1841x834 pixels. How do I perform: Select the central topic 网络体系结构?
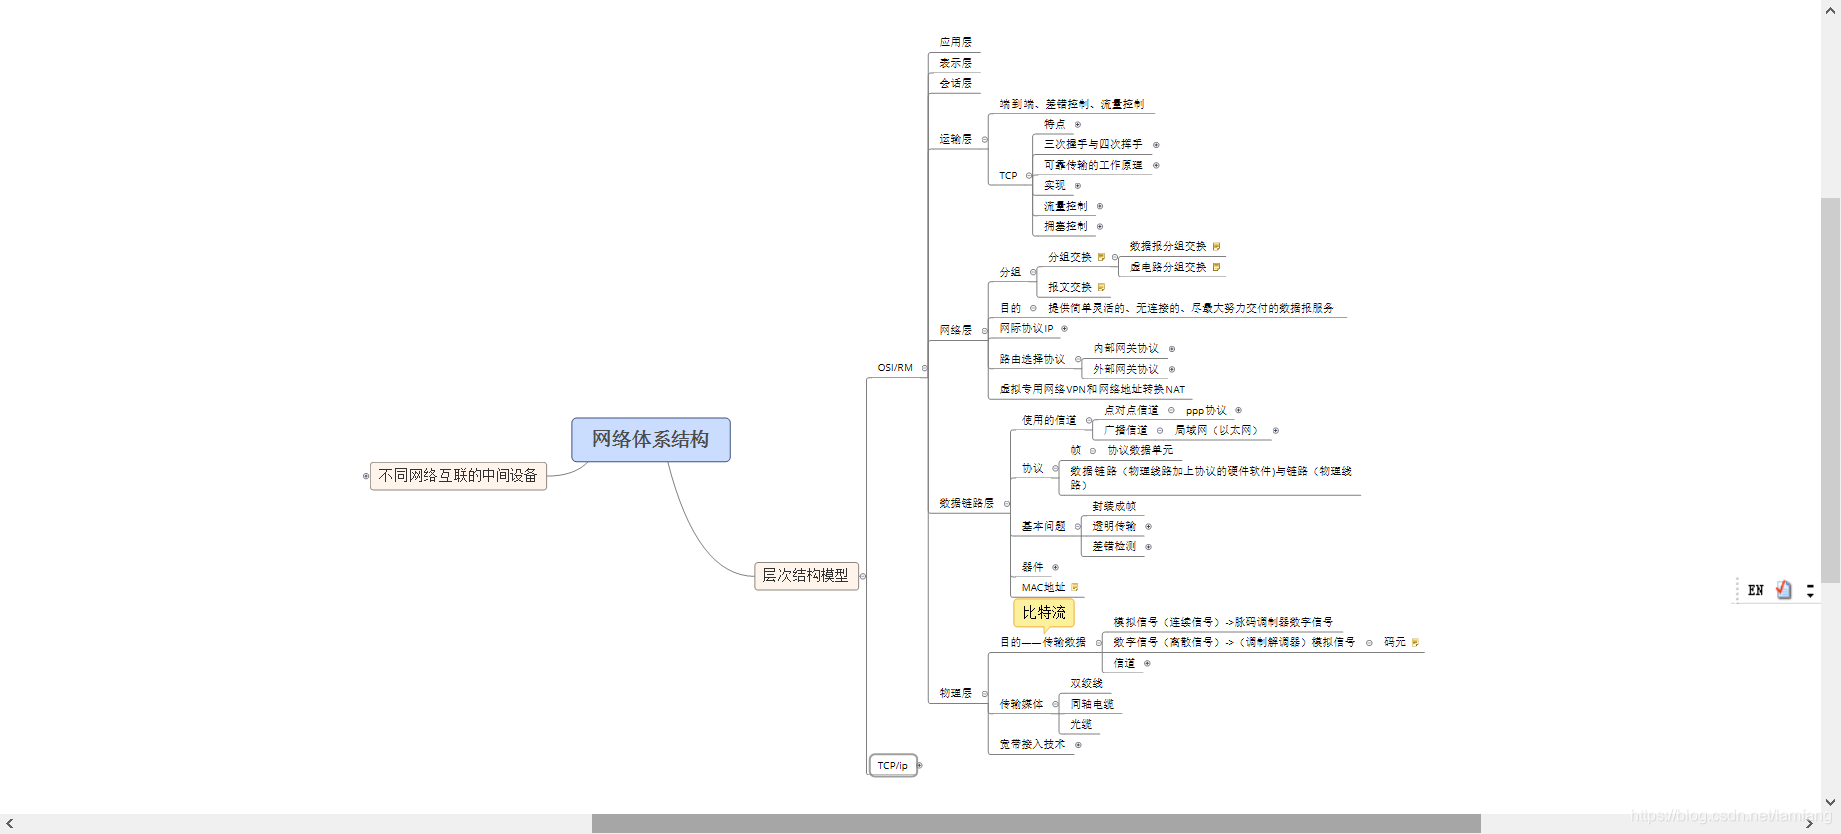pos(651,439)
